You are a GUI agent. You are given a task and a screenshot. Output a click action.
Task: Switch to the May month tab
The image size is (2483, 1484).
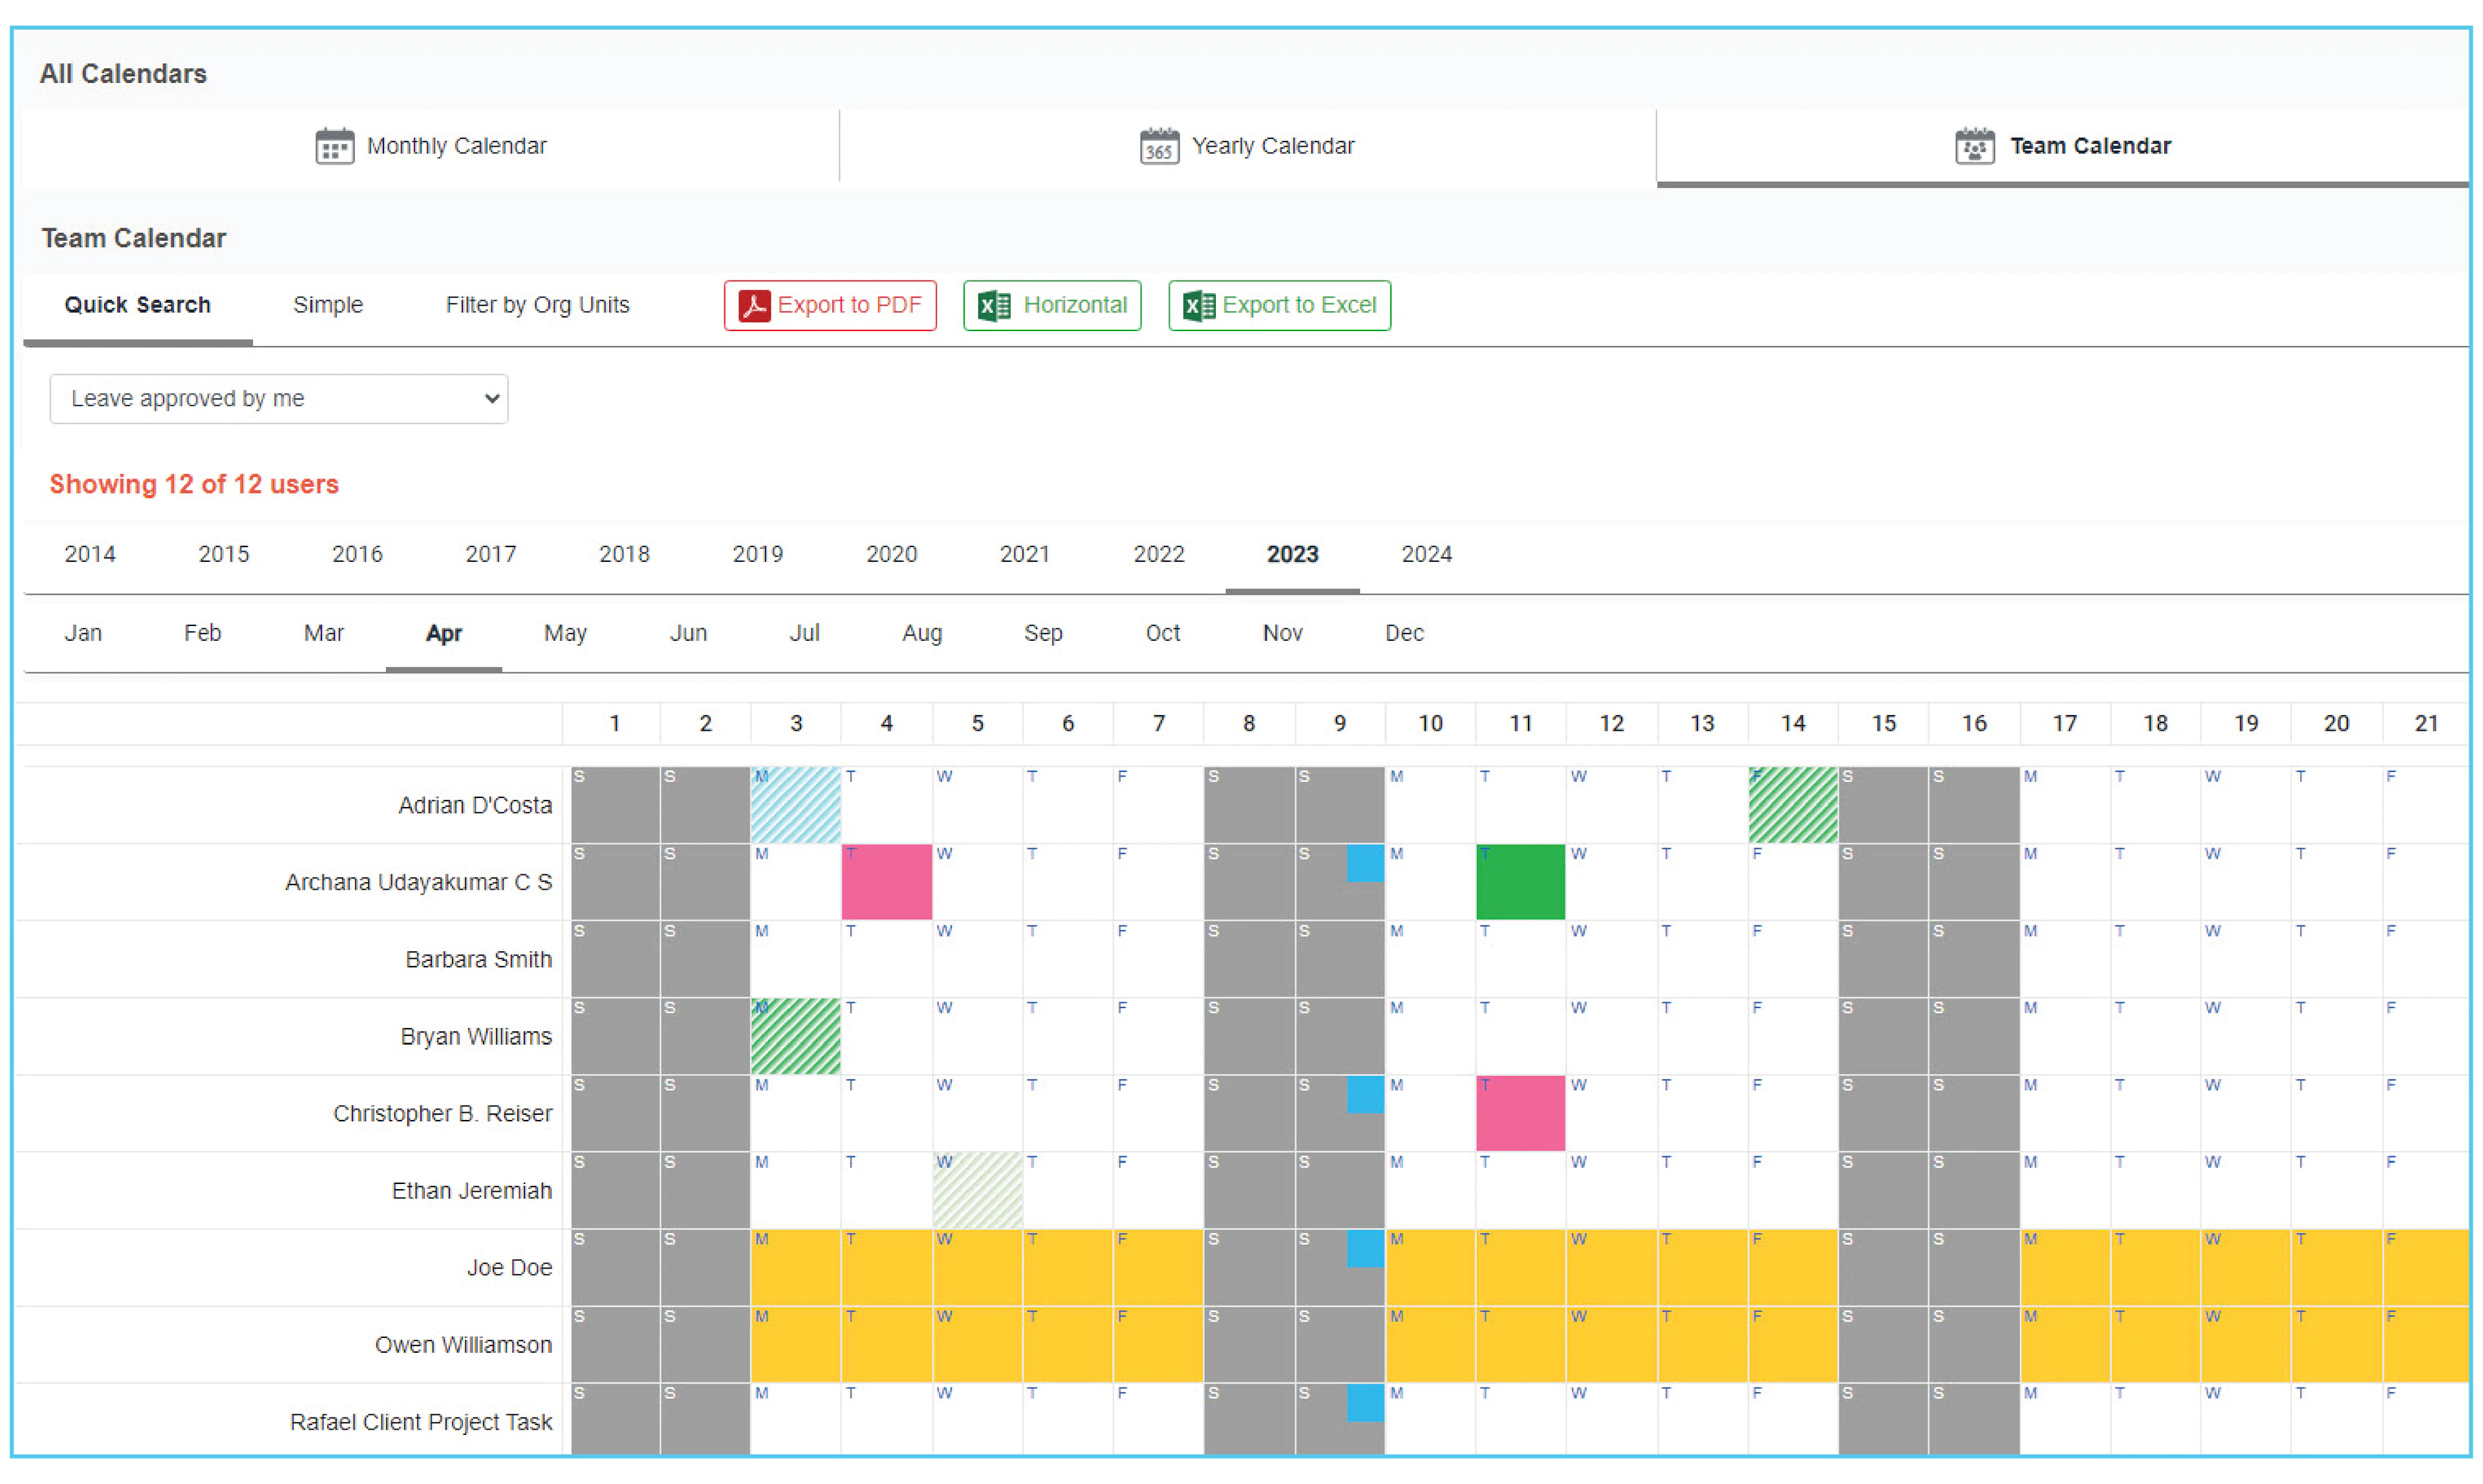(x=565, y=633)
